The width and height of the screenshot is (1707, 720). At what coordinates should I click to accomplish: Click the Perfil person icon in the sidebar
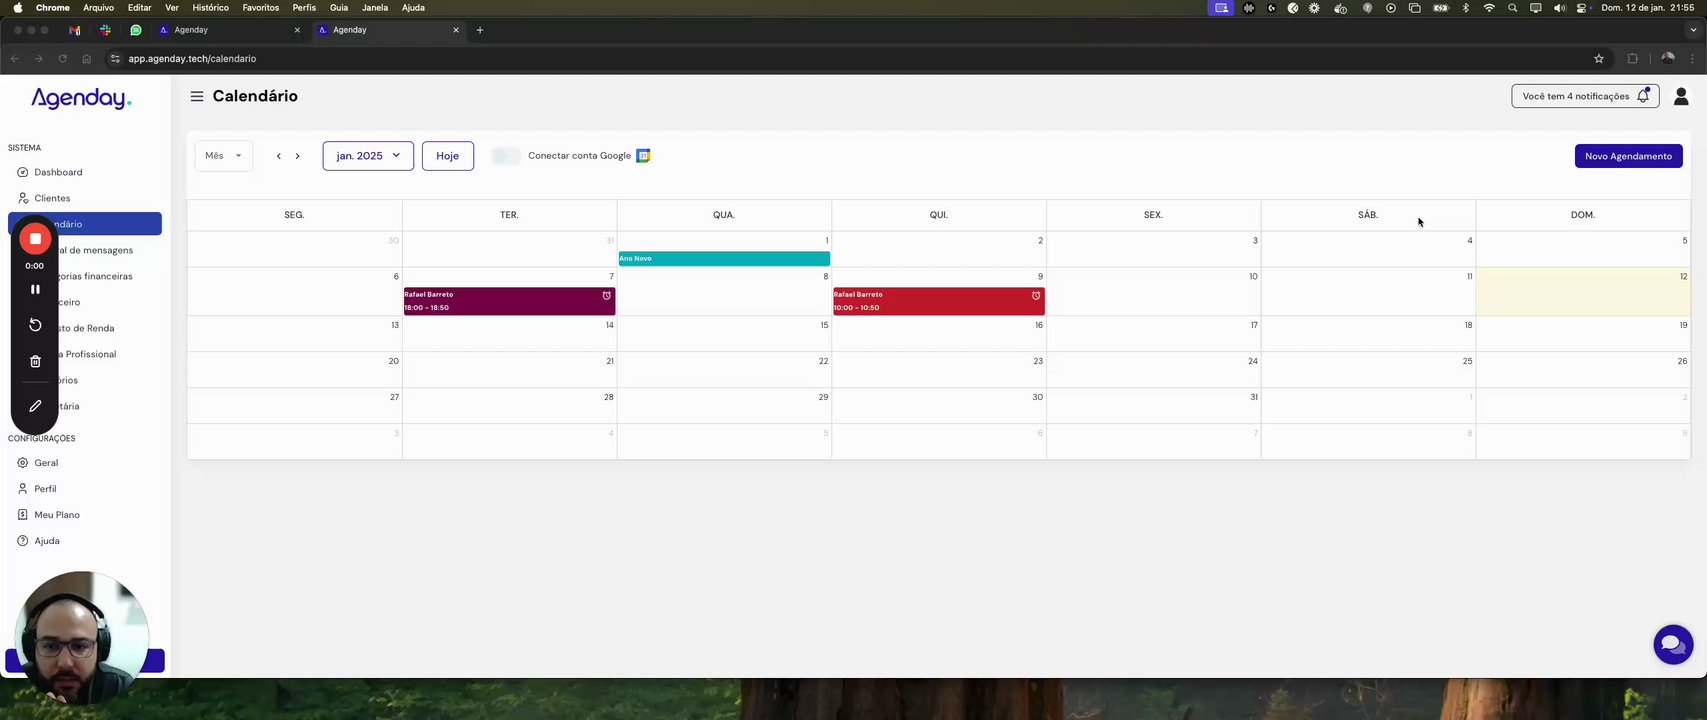[x=23, y=489]
